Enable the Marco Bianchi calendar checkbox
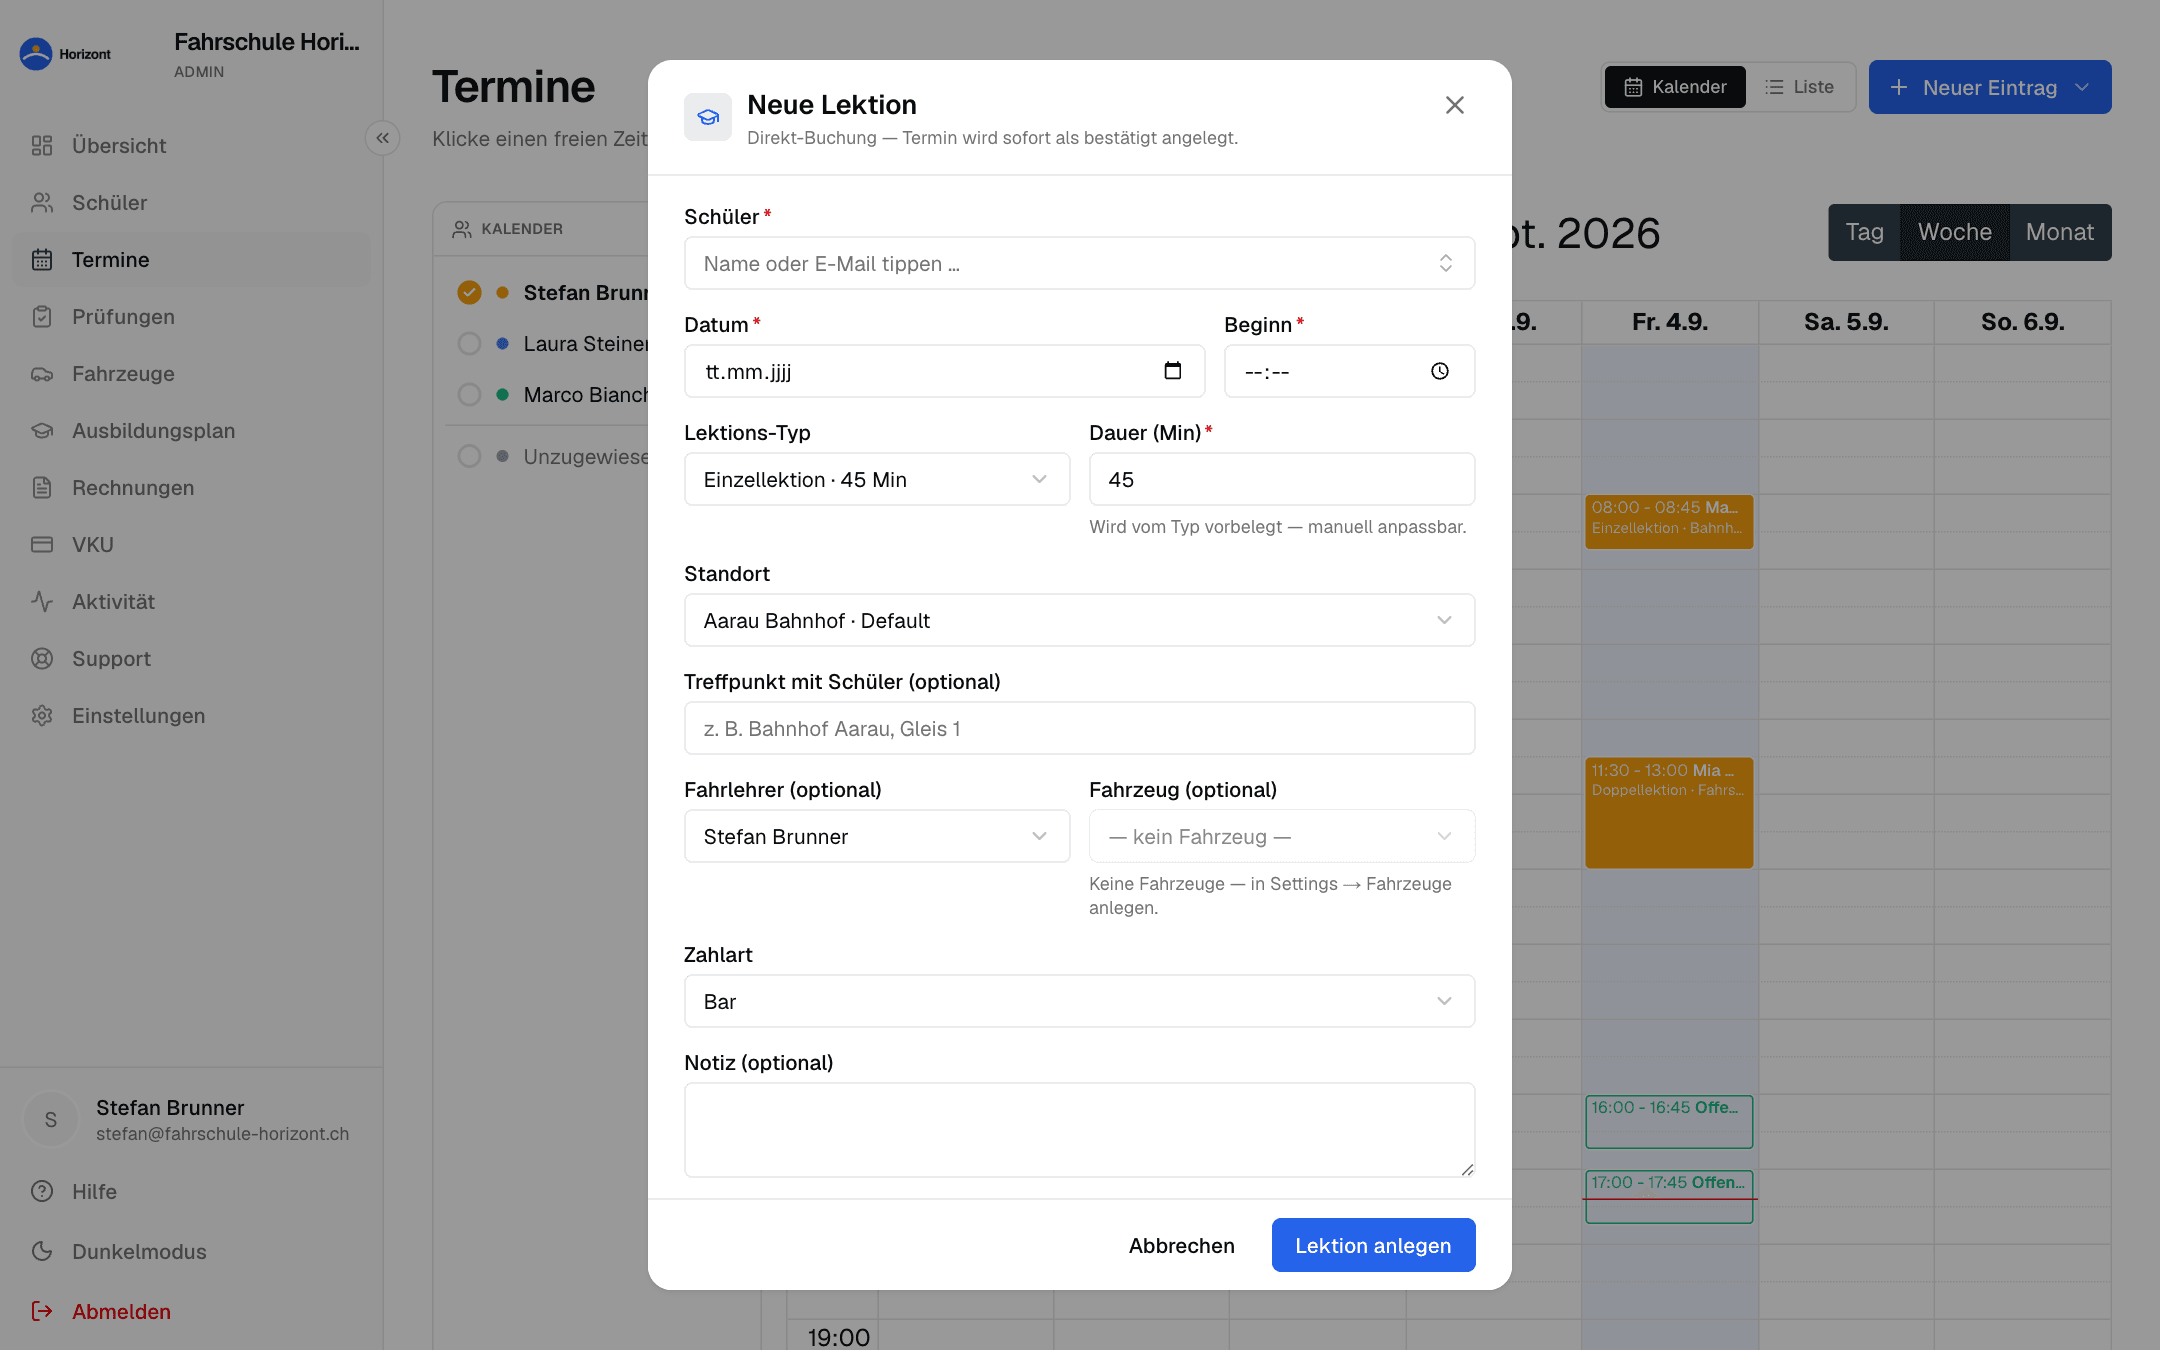The image size is (2160, 1350). pyautogui.click(x=469, y=394)
